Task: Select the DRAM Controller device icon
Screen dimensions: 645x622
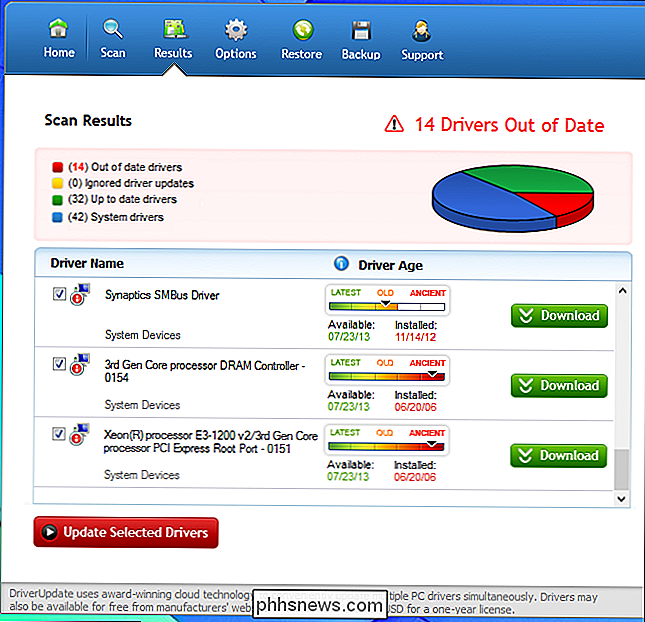Action: (80, 364)
